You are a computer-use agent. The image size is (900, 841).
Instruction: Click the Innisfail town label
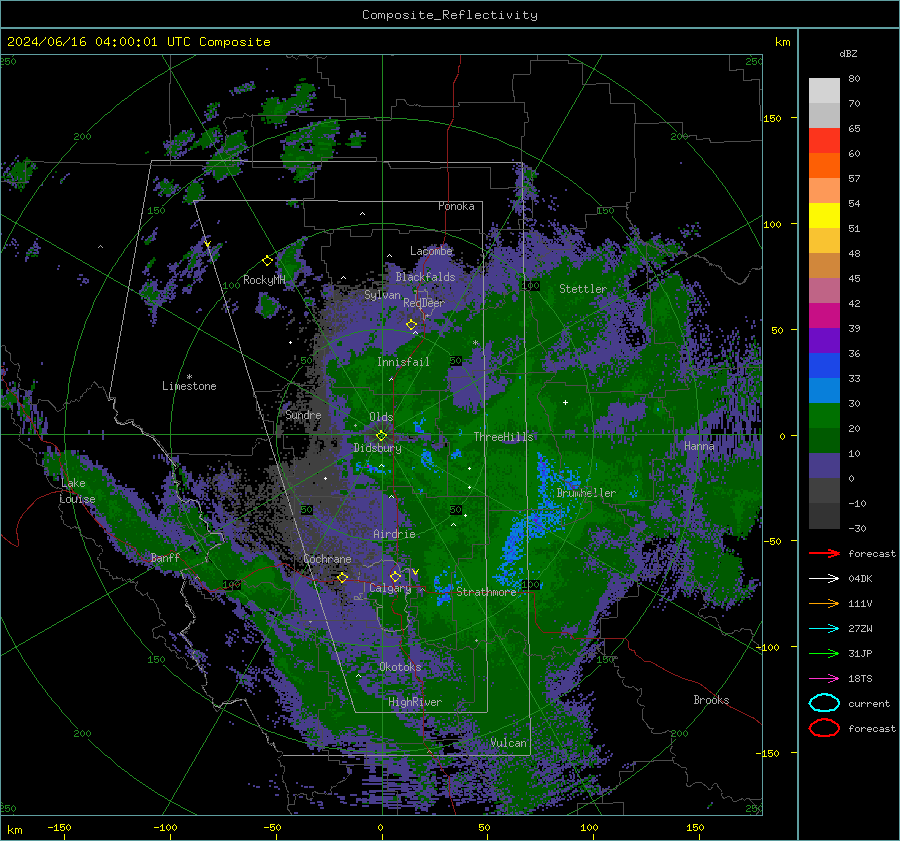pyautogui.click(x=403, y=362)
